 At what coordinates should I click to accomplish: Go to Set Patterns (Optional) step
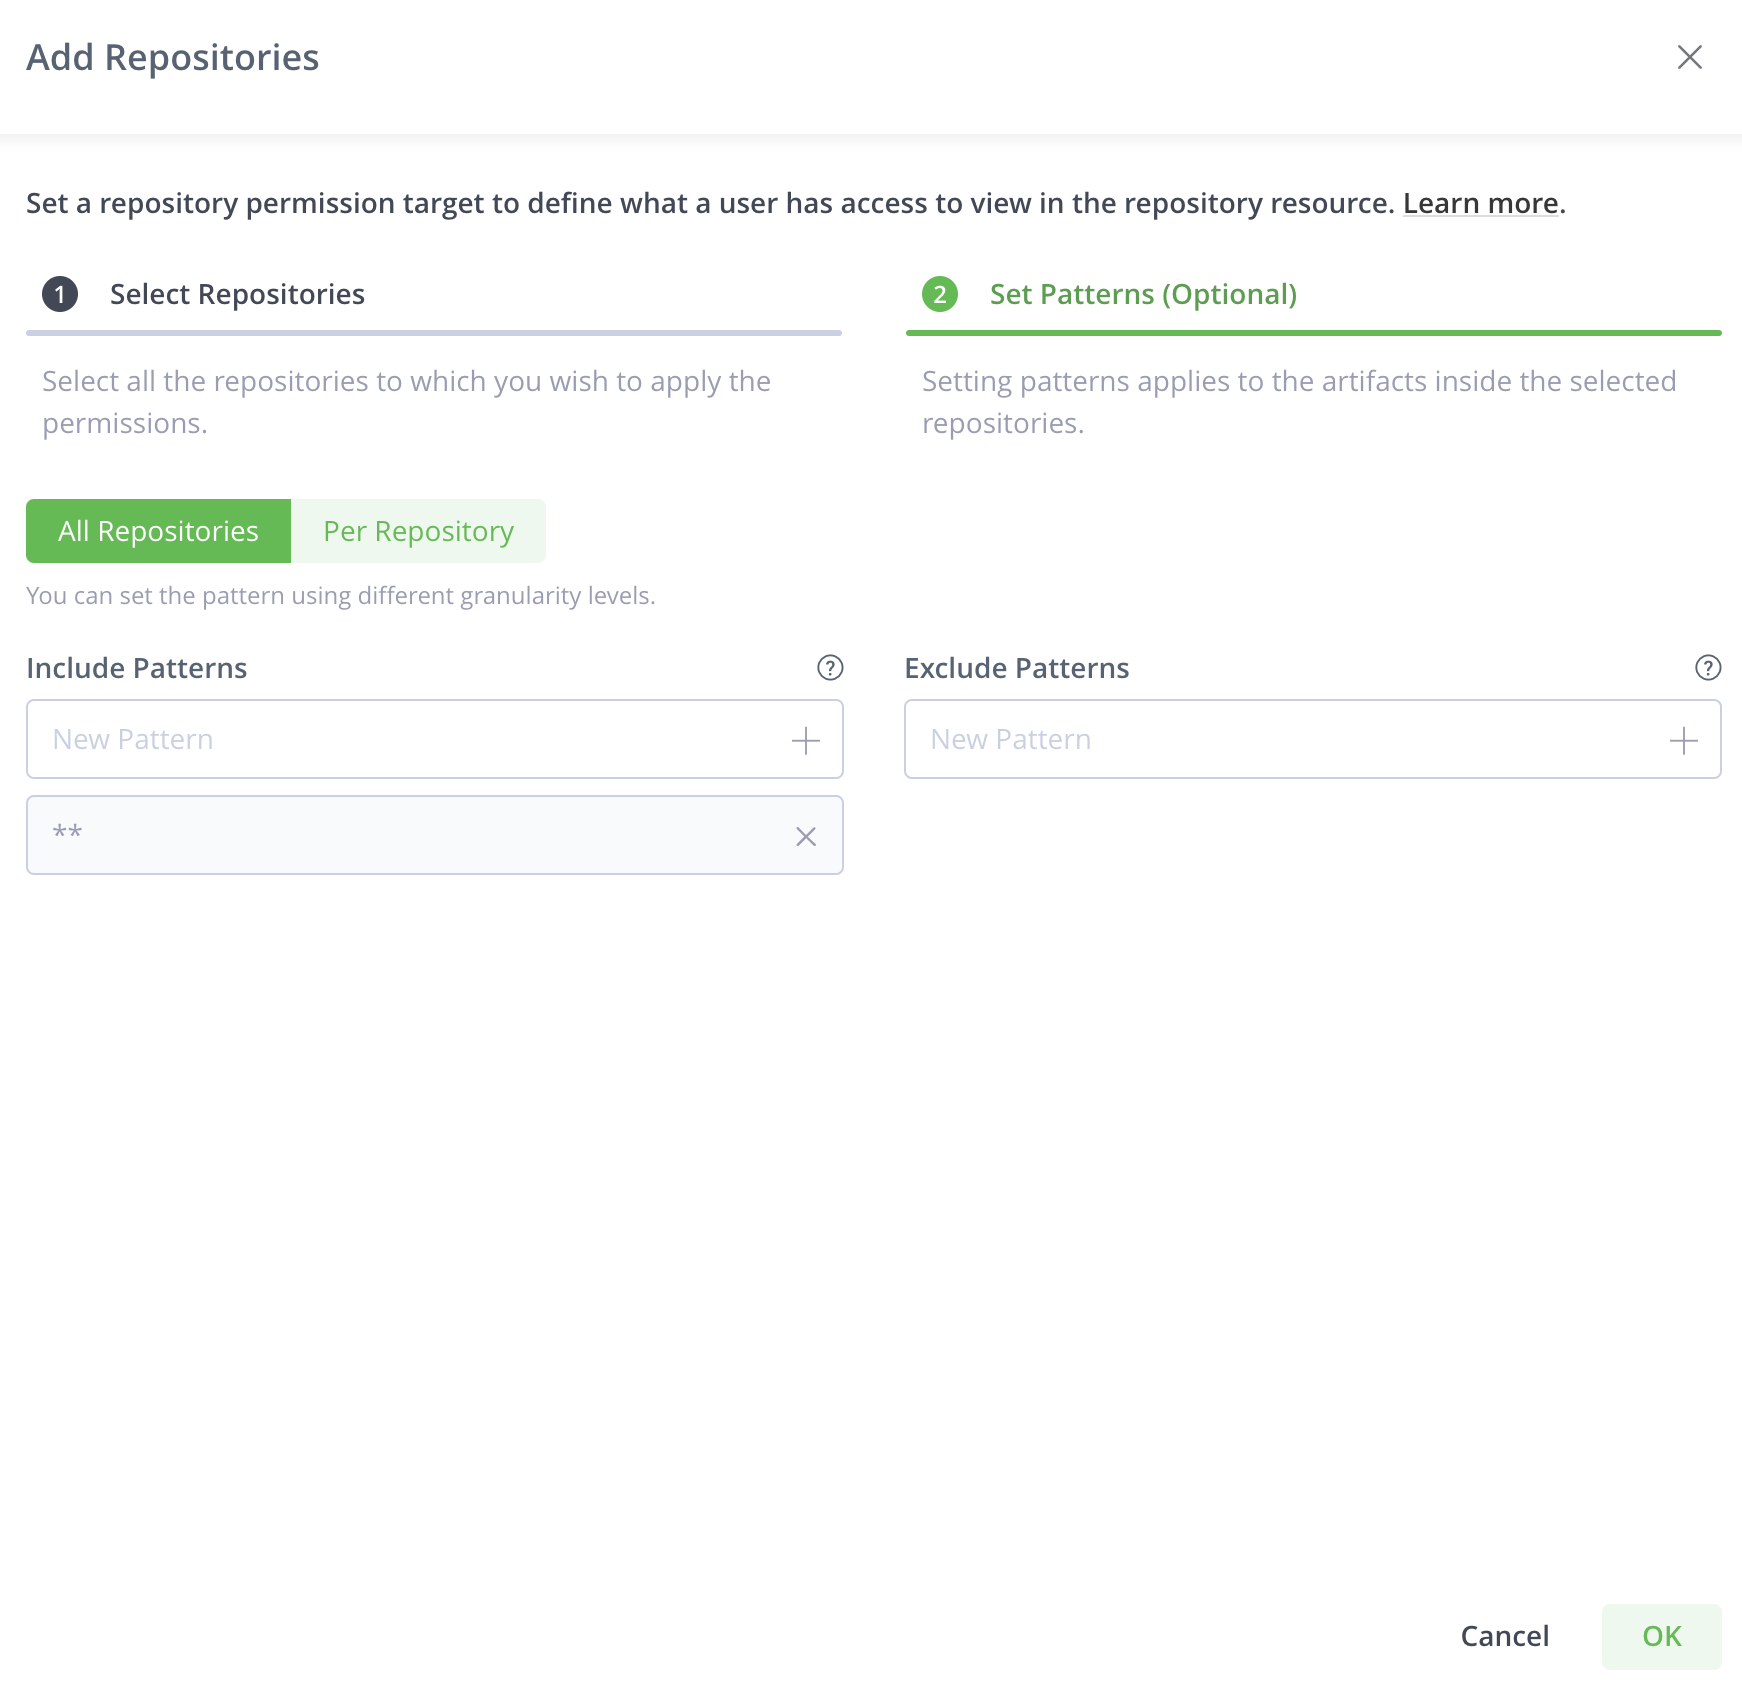(x=1143, y=294)
